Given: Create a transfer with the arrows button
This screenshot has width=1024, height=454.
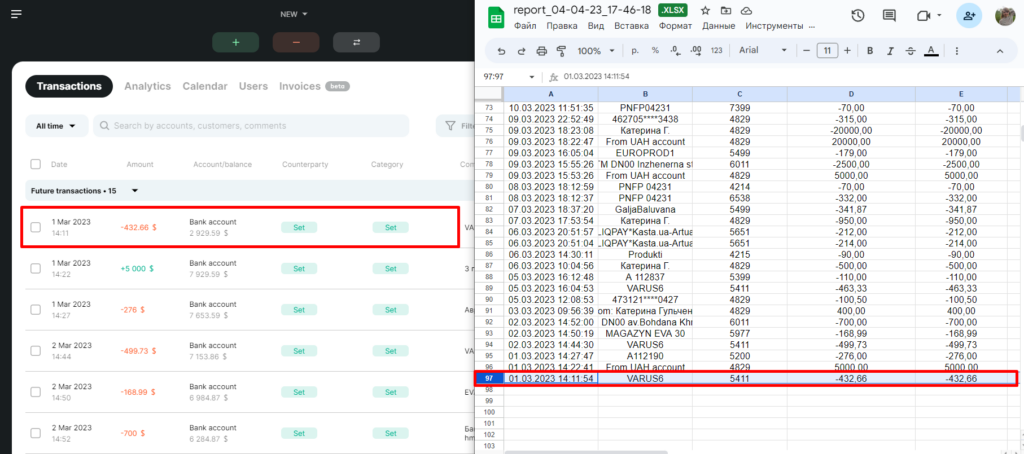Looking at the screenshot, I should pyautogui.click(x=356, y=42).
